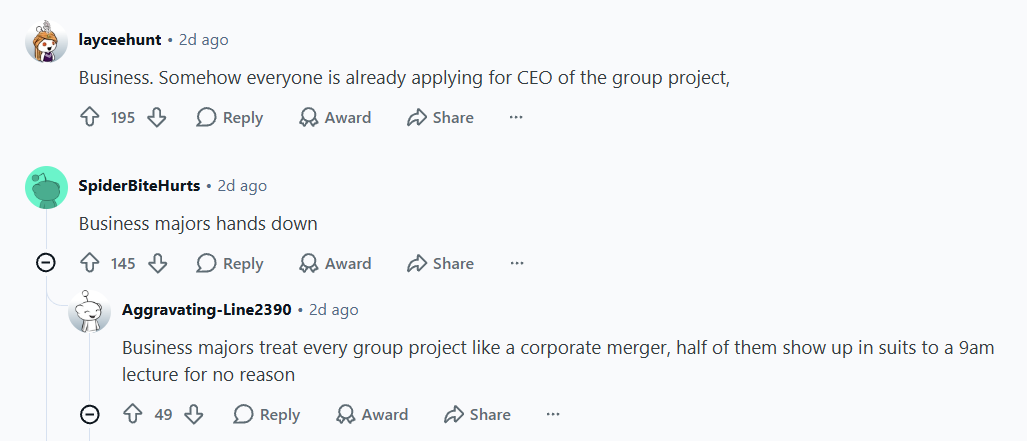Viewport: 1027px width, 441px height.
Task: Open layceehunt's avatar profile
Action: (x=47, y=41)
